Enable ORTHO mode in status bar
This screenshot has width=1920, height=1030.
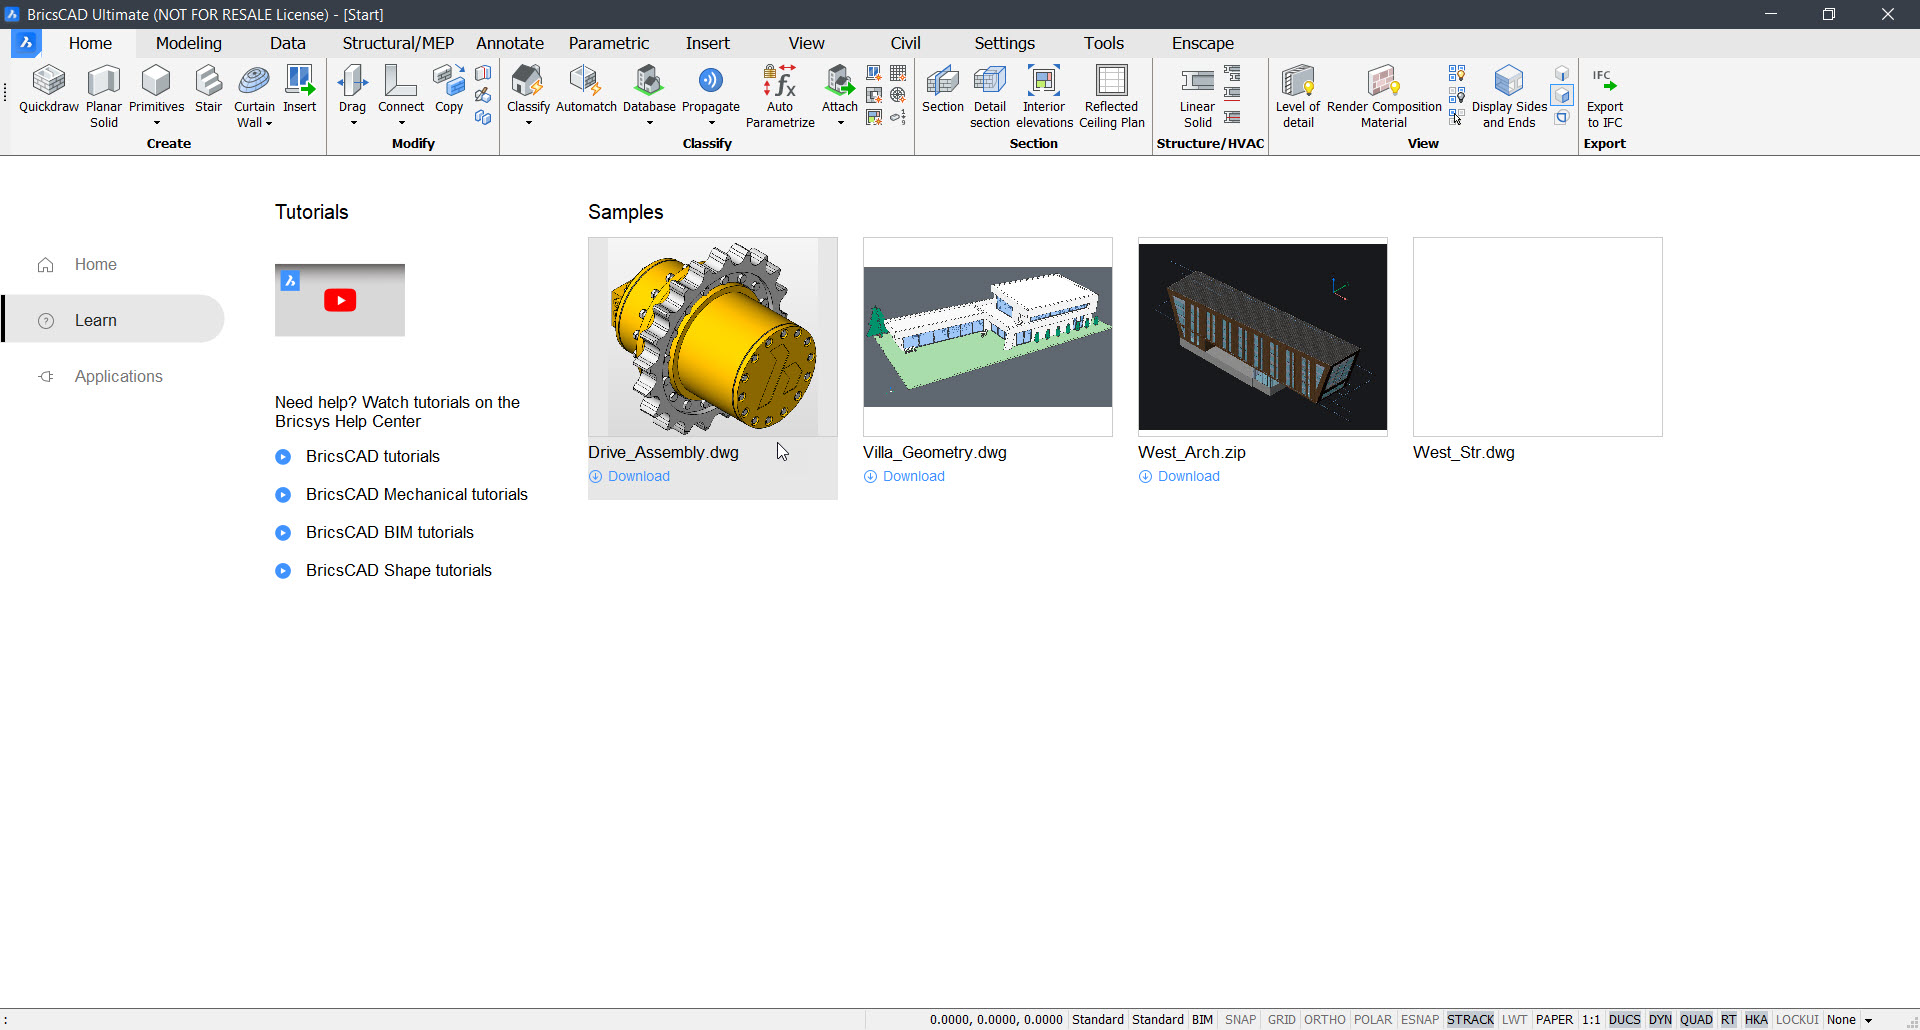point(1325,1020)
